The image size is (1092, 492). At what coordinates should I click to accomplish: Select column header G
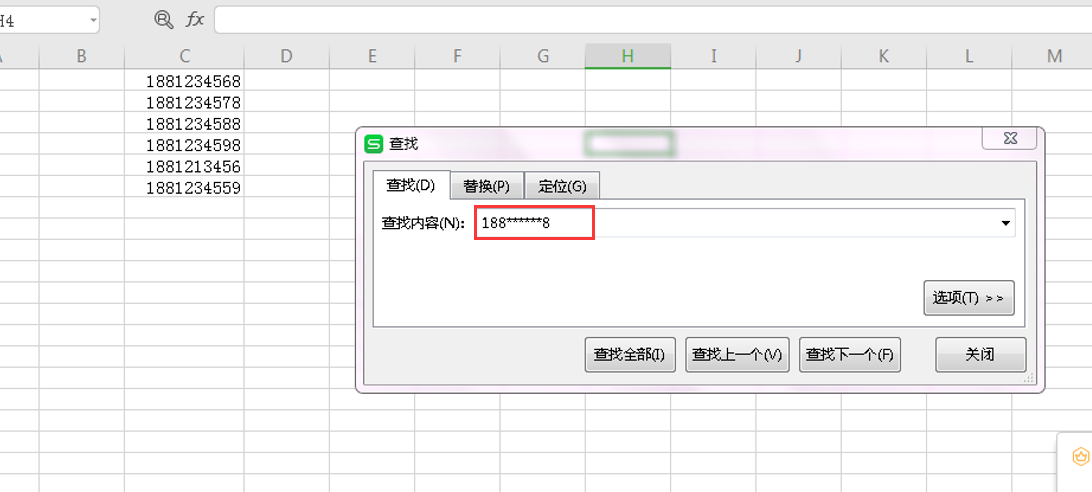pyautogui.click(x=543, y=56)
